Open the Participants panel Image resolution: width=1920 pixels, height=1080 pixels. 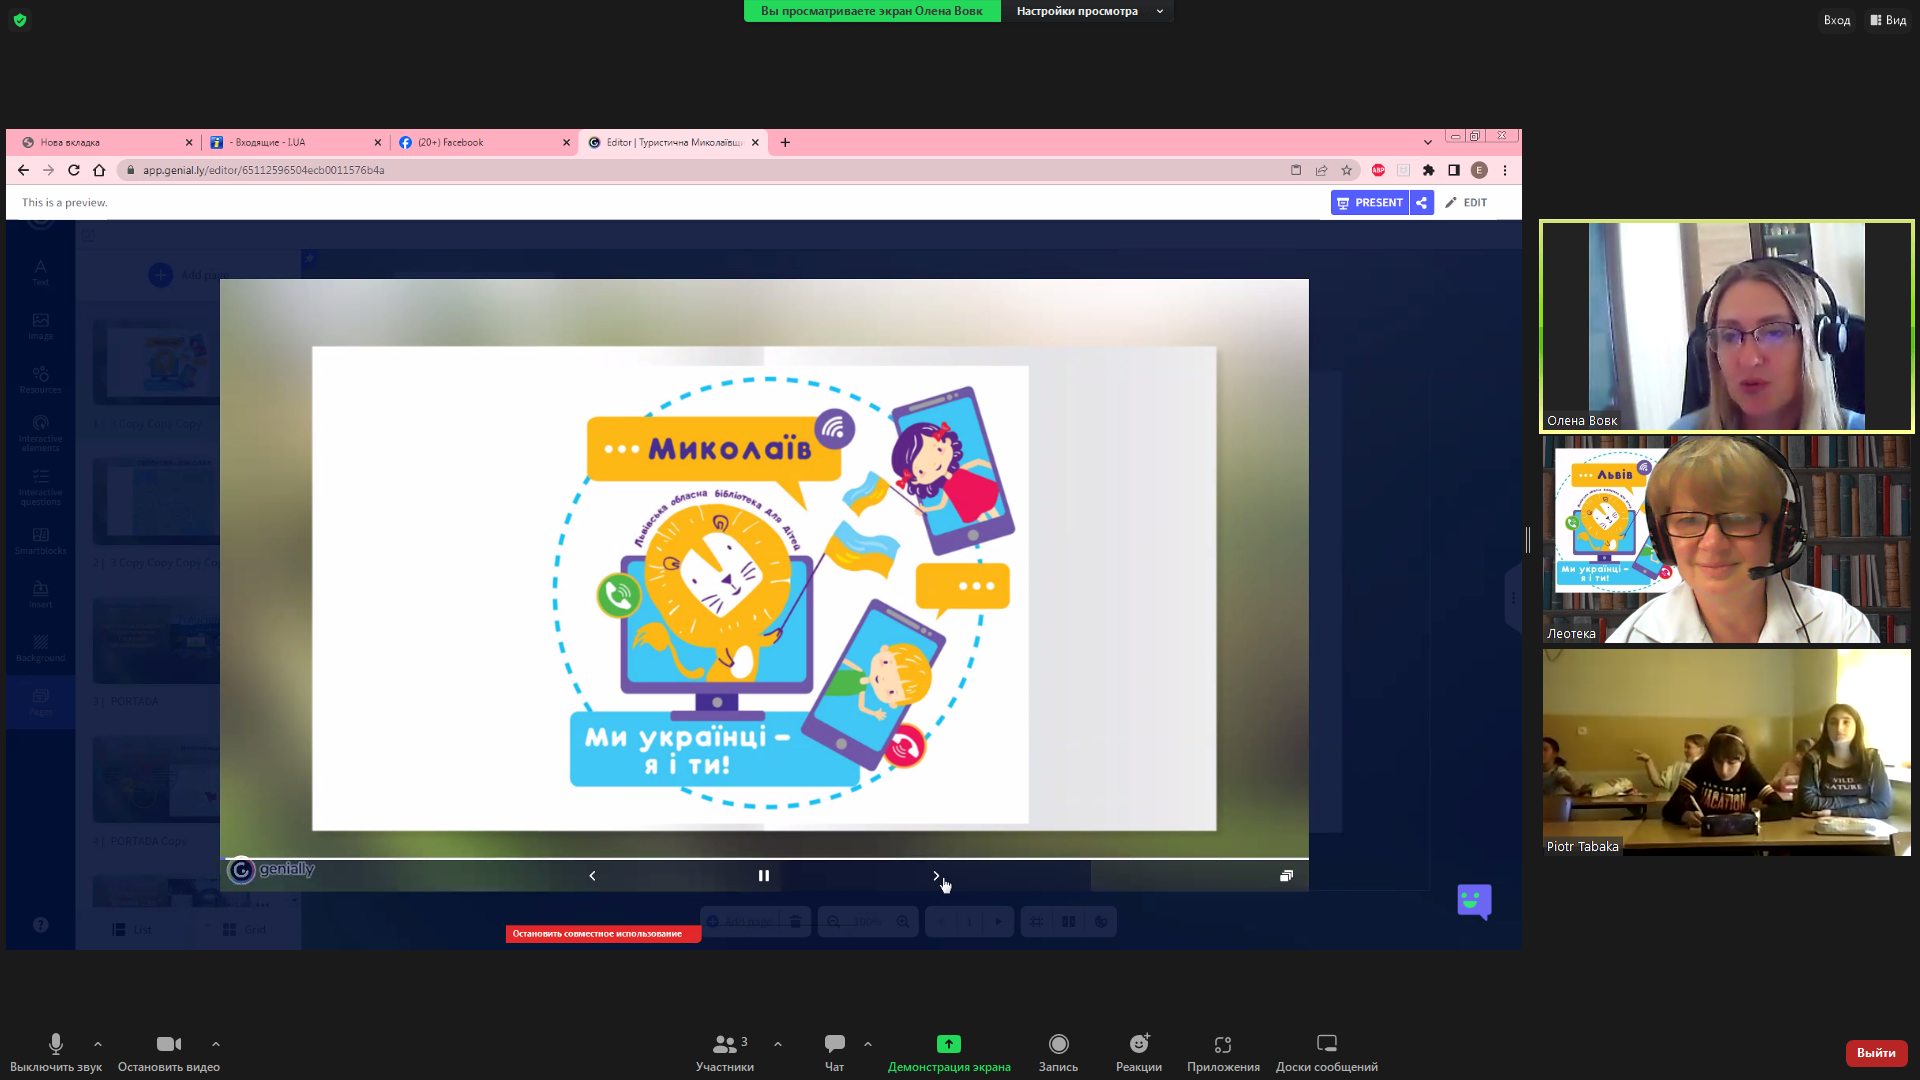pos(725,1044)
